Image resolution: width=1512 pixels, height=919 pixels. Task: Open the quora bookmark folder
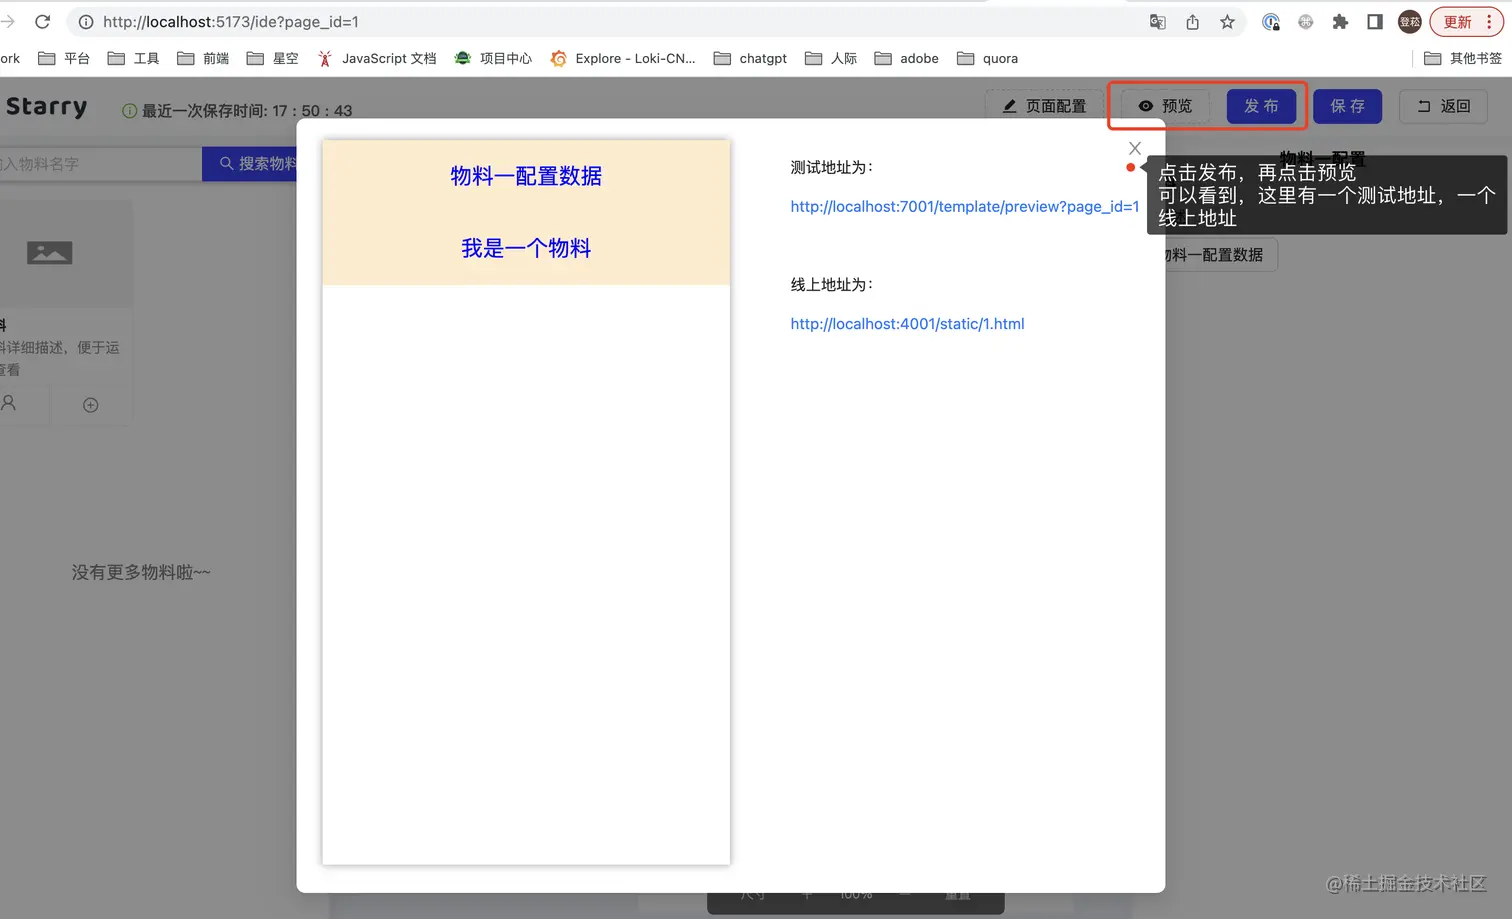[988, 58]
